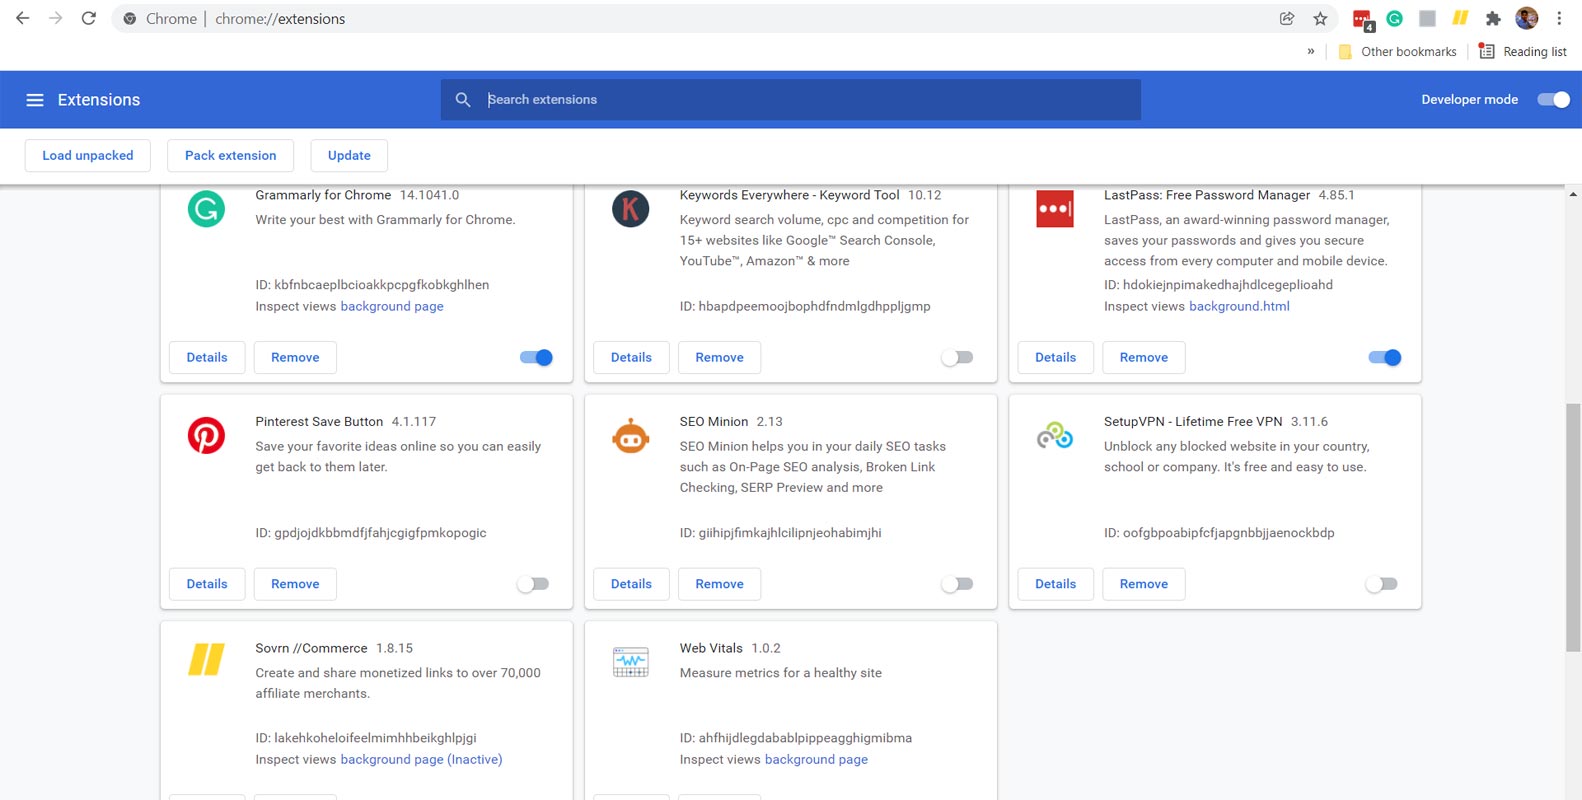Screen dimensions: 1582x800
Task: Open Chrome three-dot menu
Action: 1559,18
